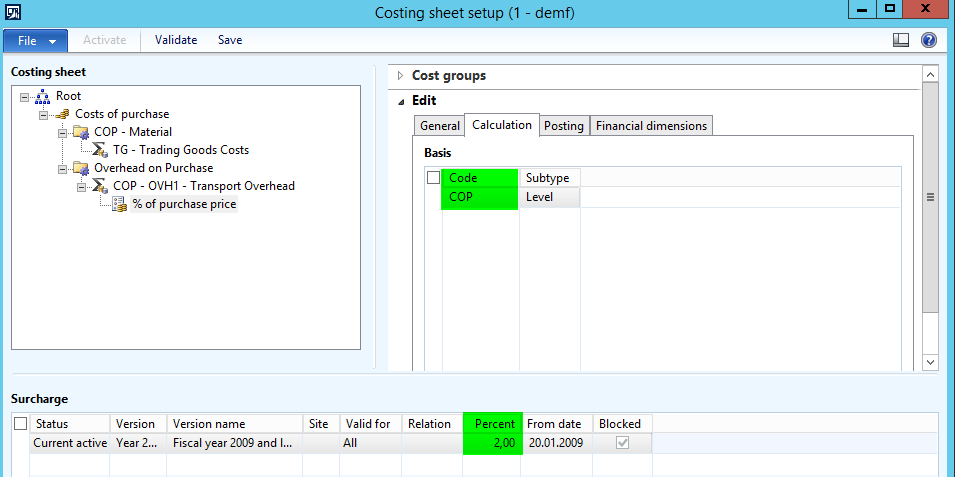Click the Overhead on Purchase folder icon

pyautogui.click(x=81, y=168)
